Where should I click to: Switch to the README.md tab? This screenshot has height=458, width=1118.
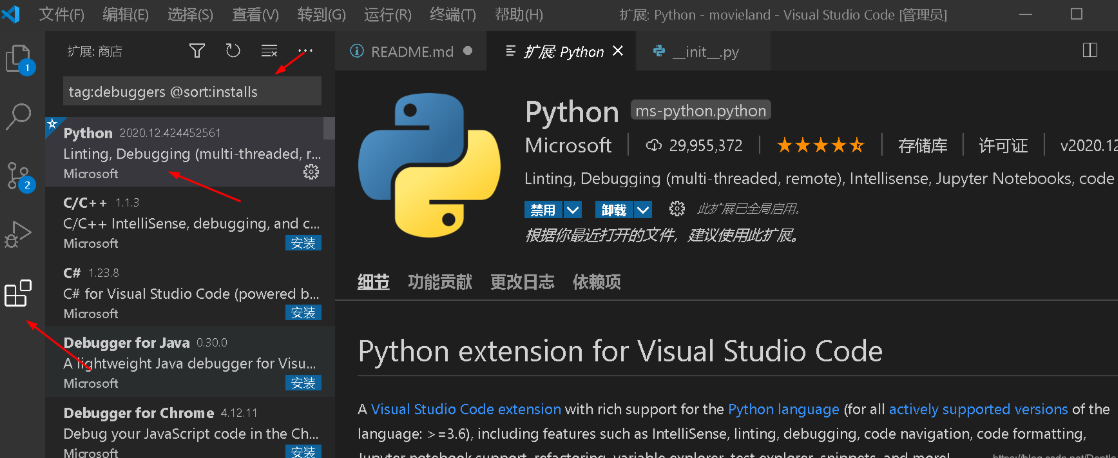tap(411, 51)
